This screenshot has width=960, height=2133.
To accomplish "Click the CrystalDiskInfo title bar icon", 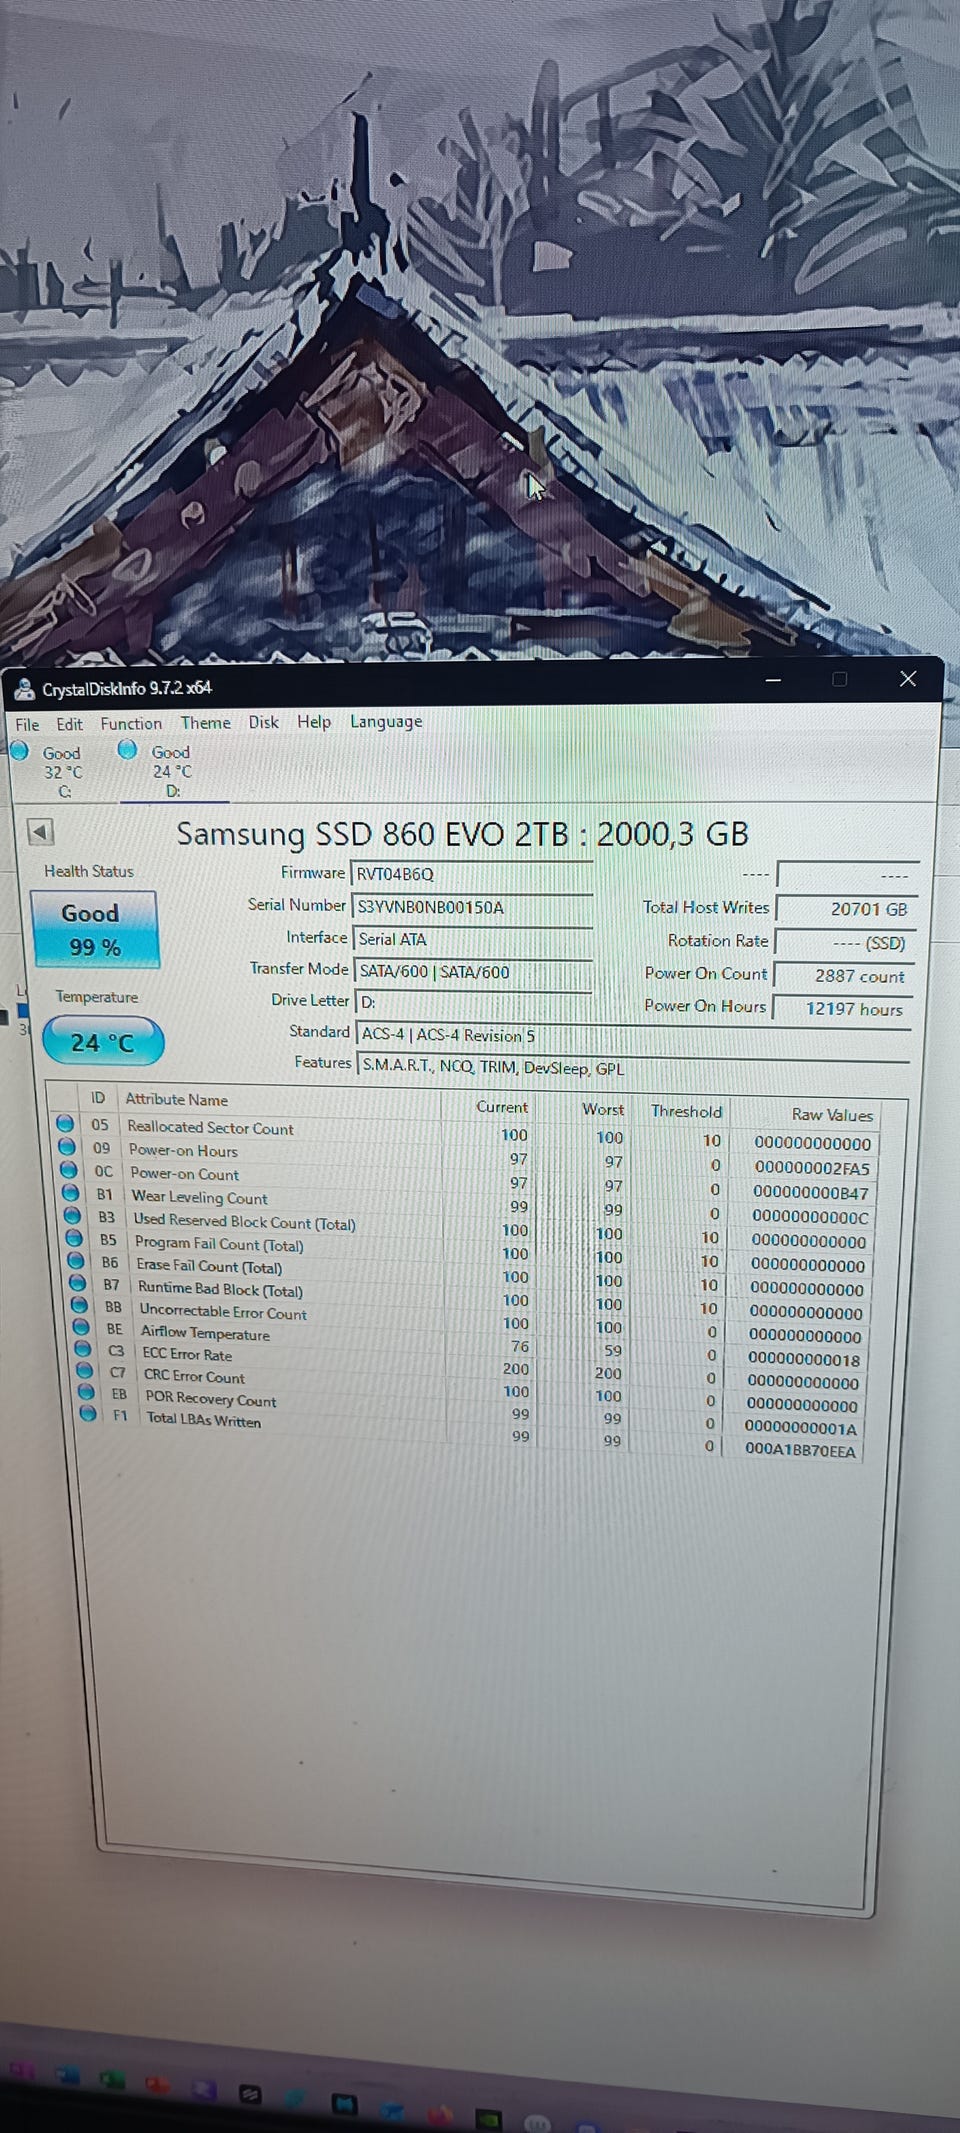I will pos(24,688).
